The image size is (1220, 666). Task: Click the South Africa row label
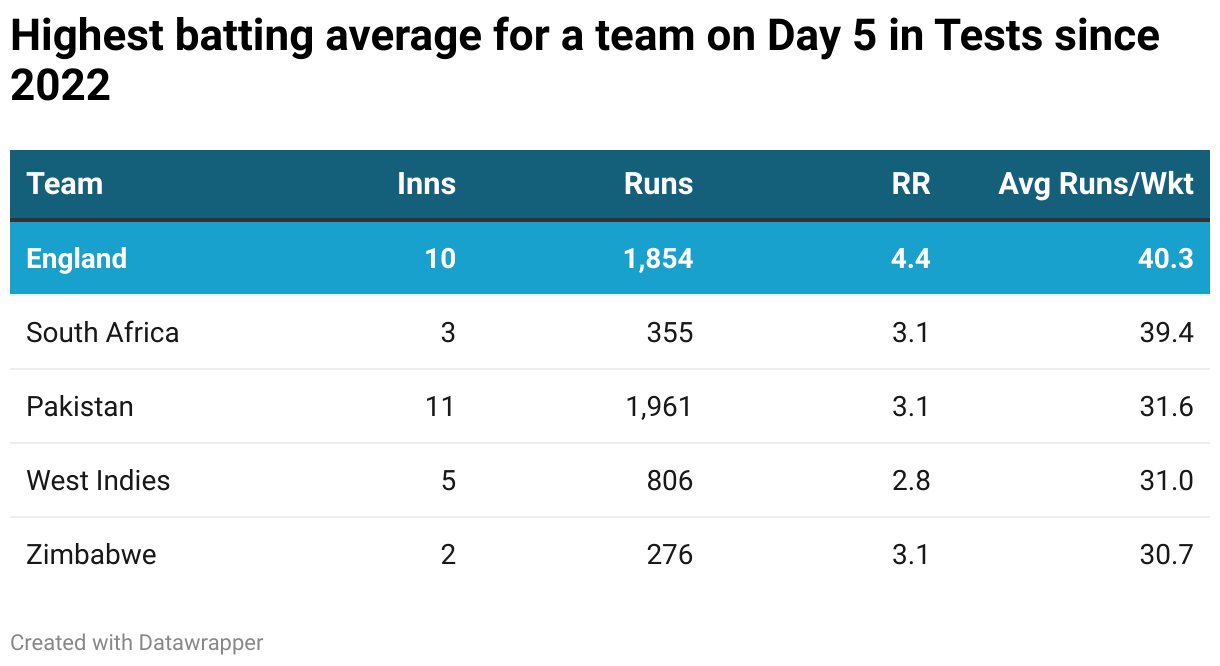pos(103,332)
